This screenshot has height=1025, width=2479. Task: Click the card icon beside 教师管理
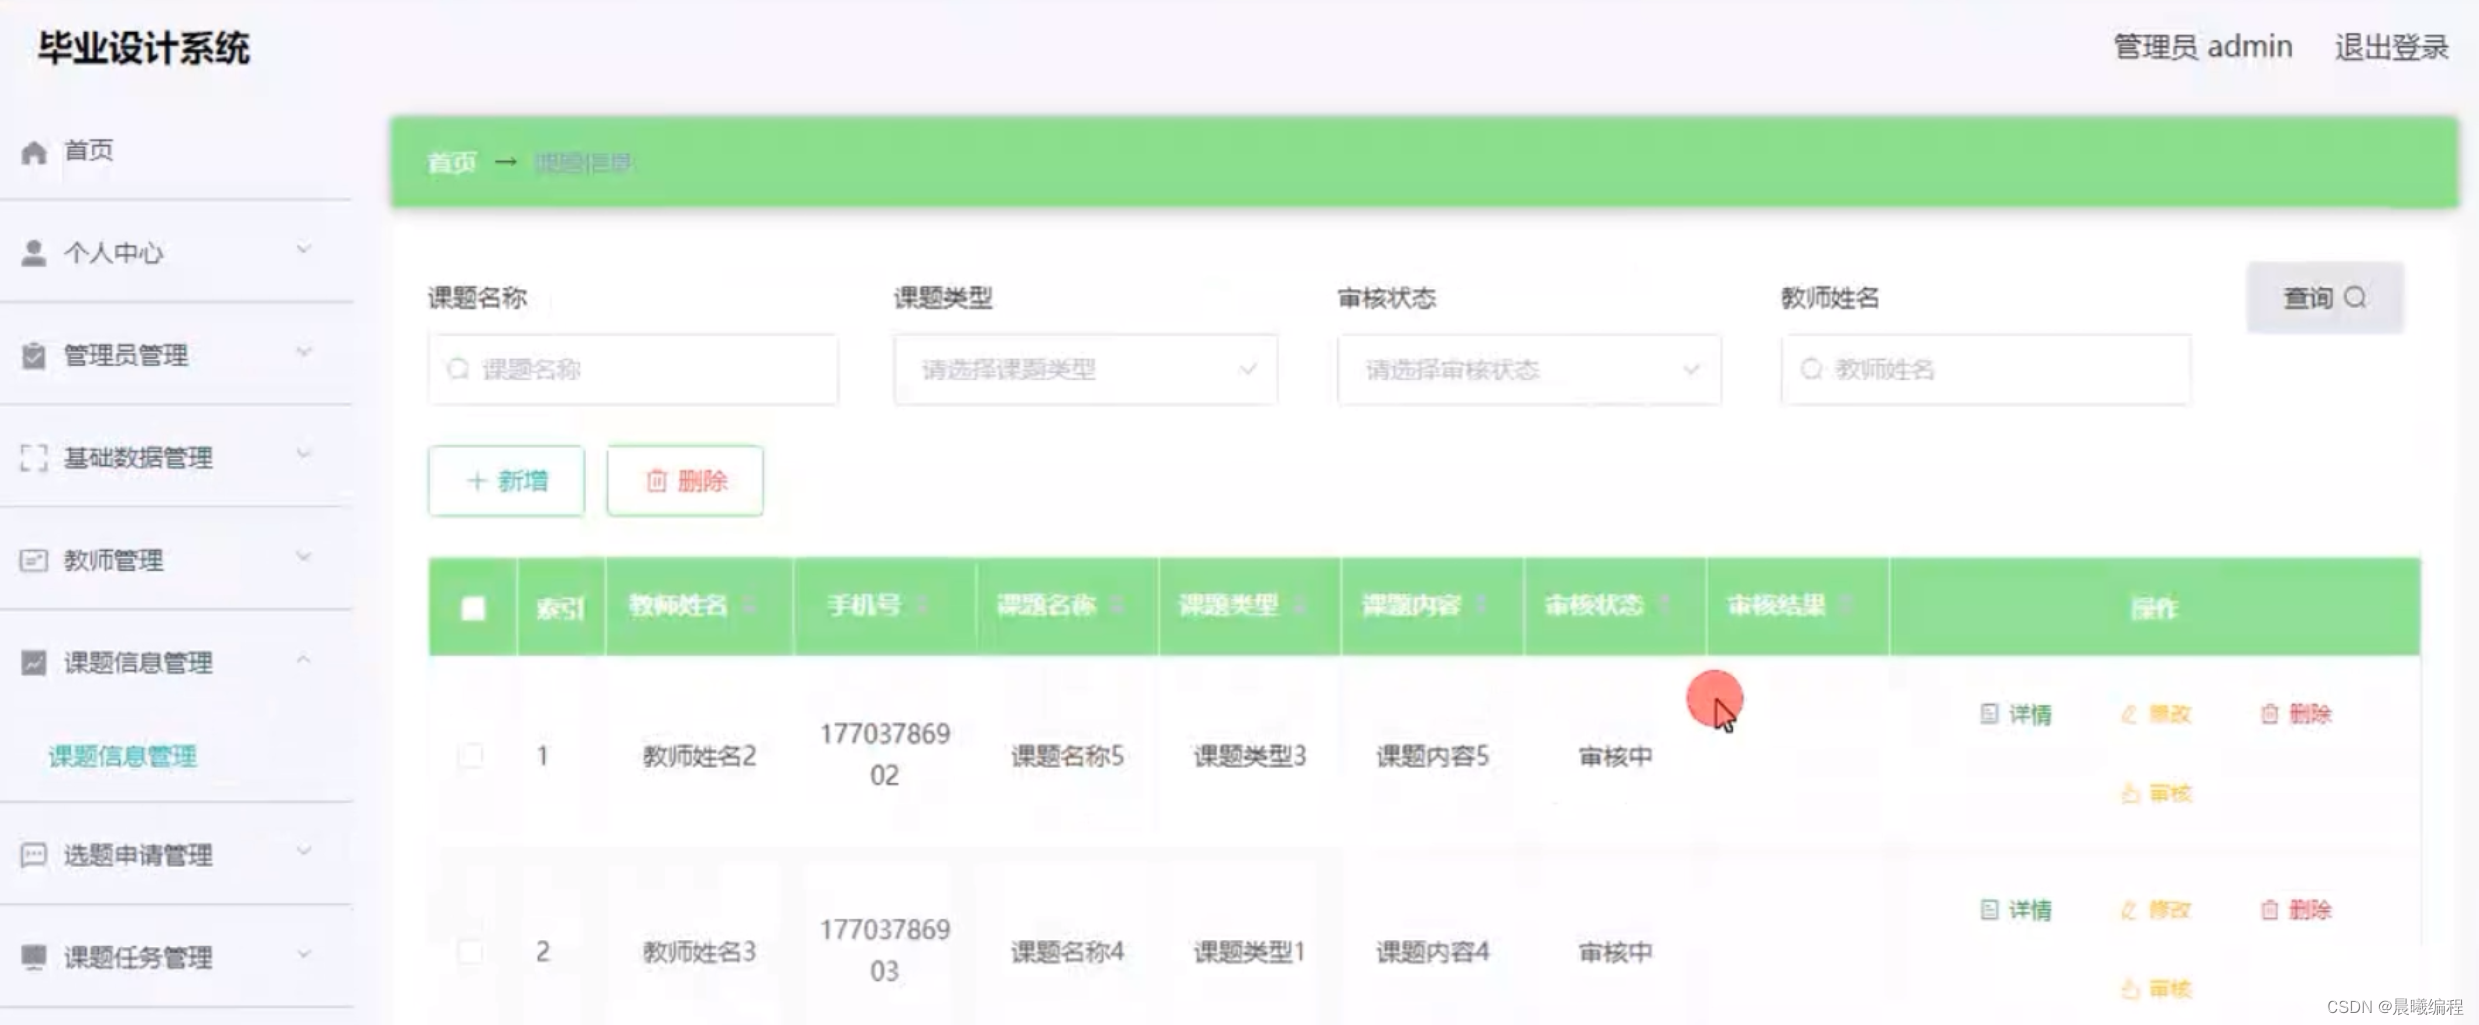[34, 560]
